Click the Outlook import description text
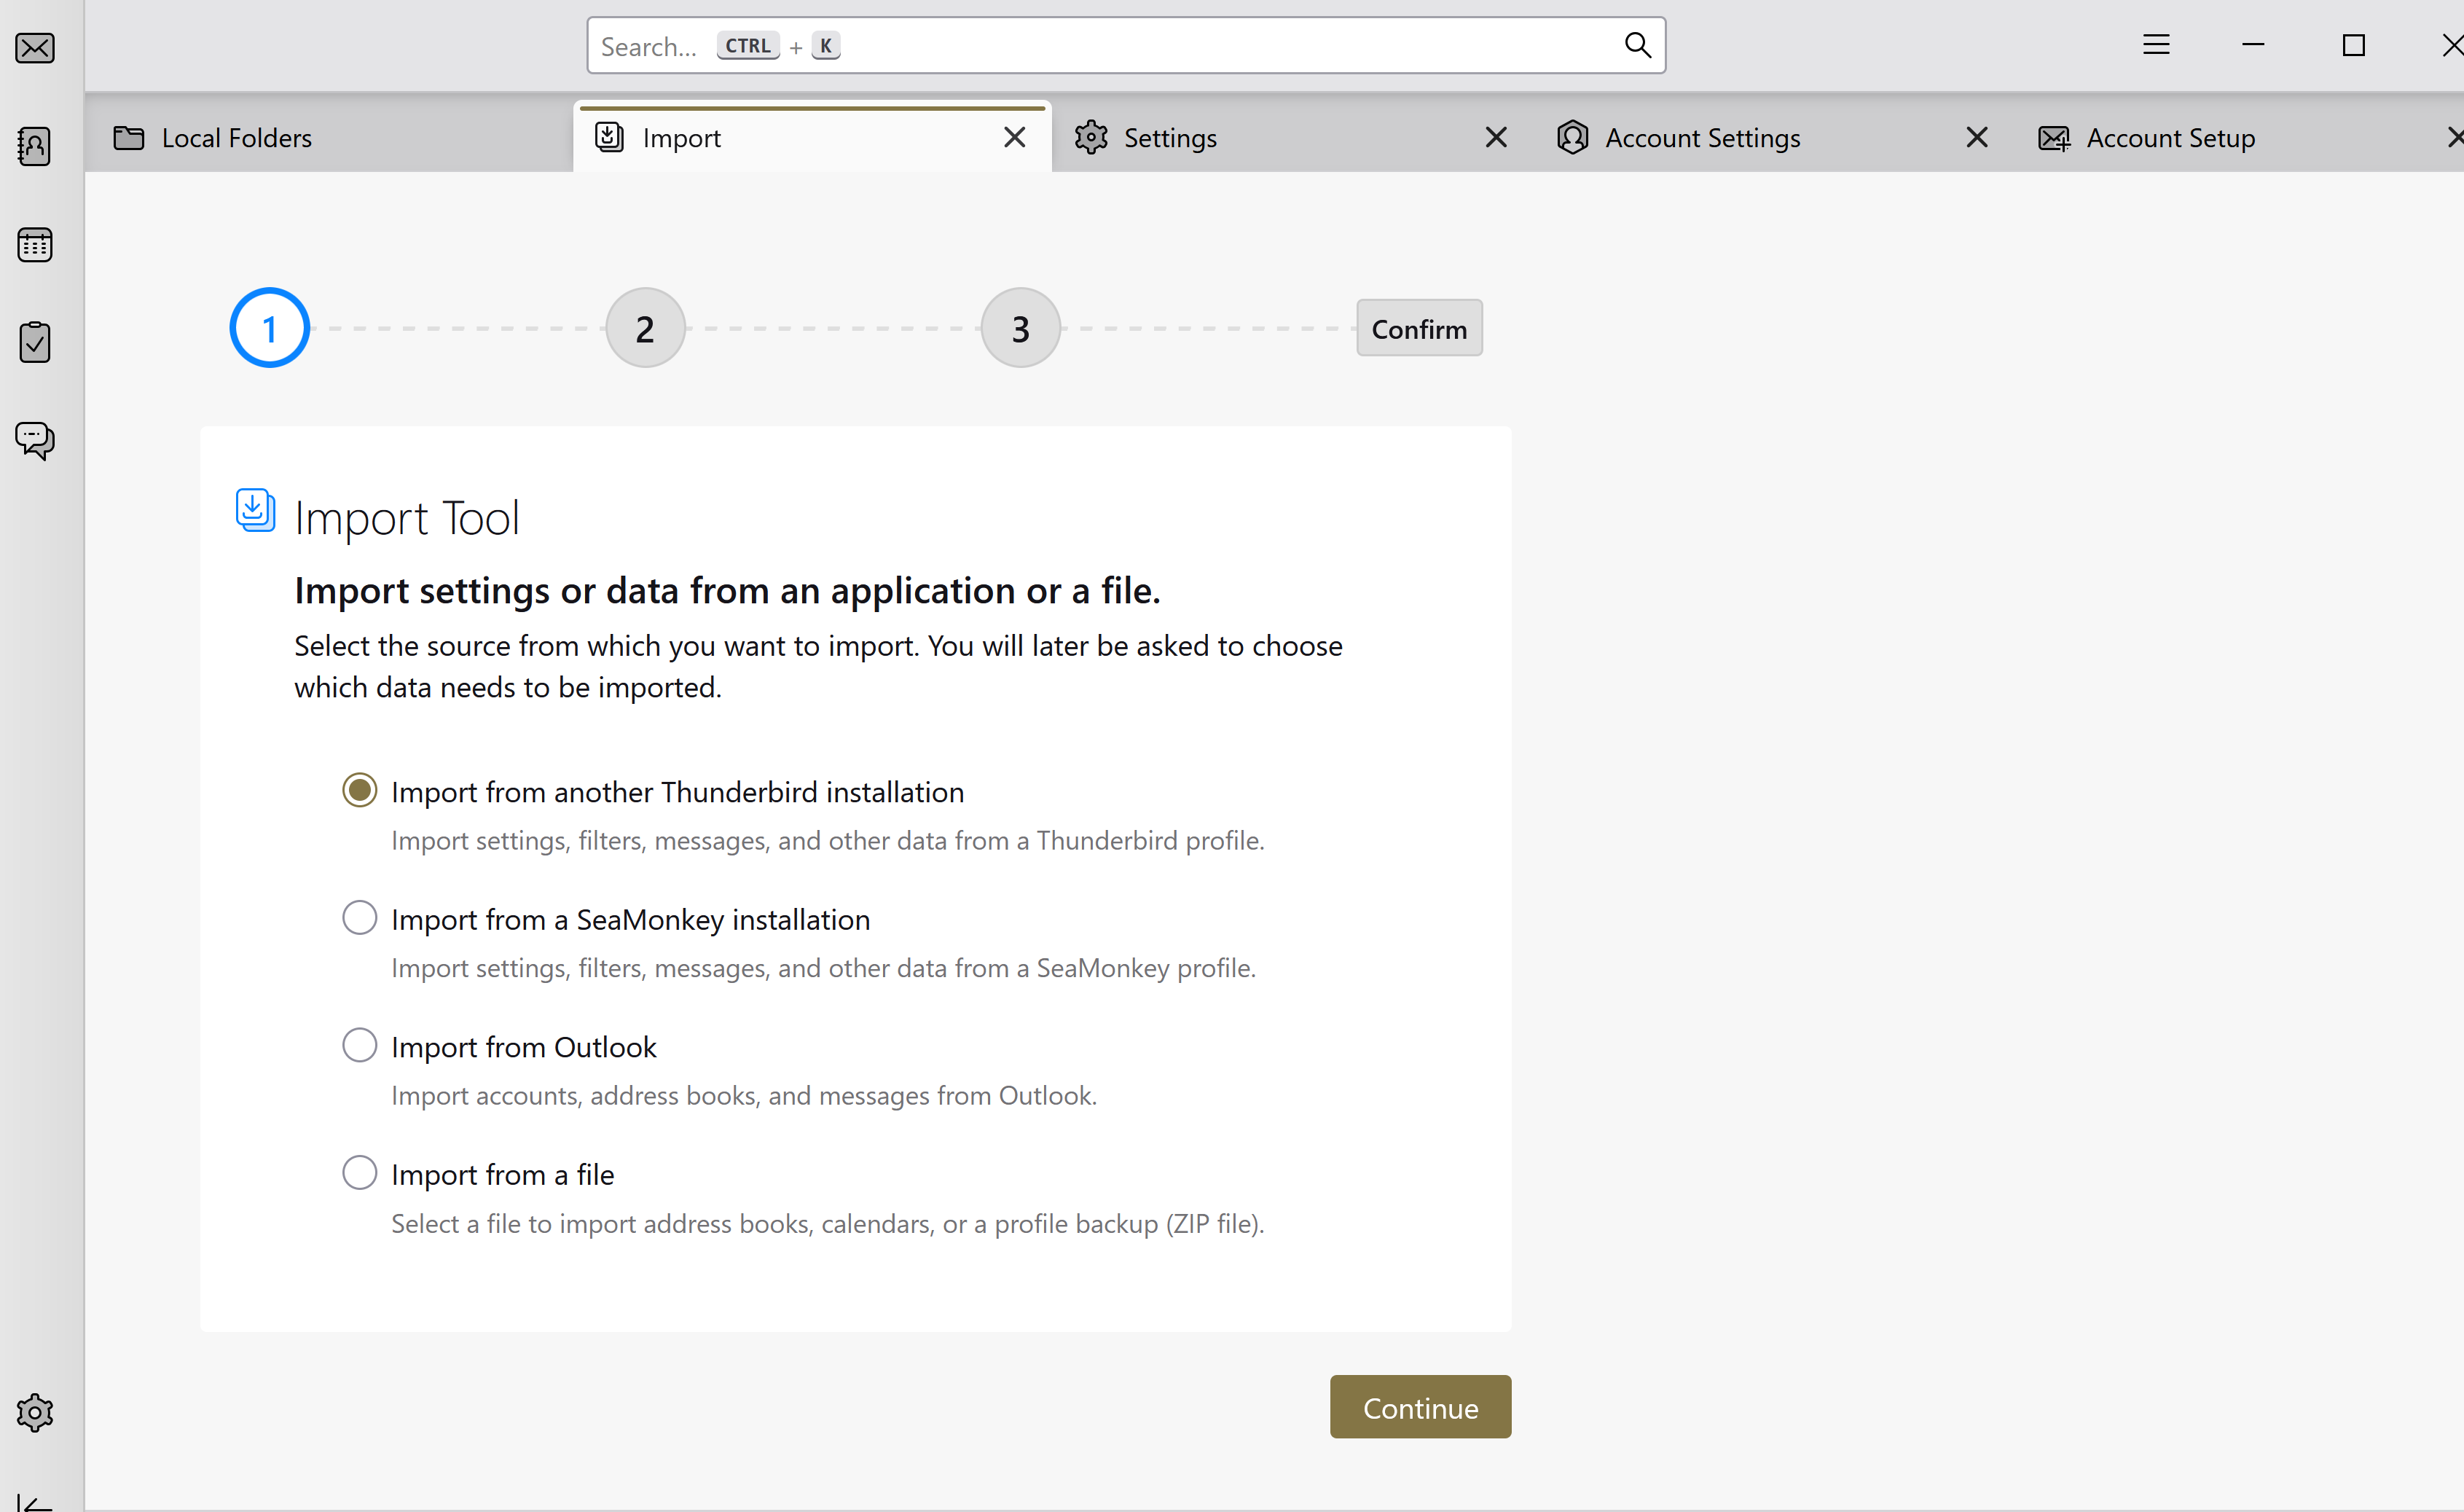 tap(744, 1096)
